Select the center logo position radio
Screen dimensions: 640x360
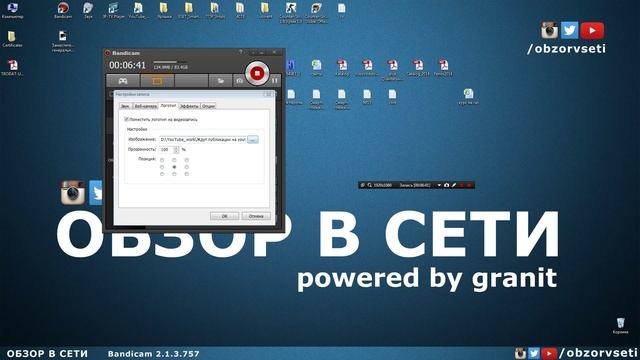coord(174,167)
